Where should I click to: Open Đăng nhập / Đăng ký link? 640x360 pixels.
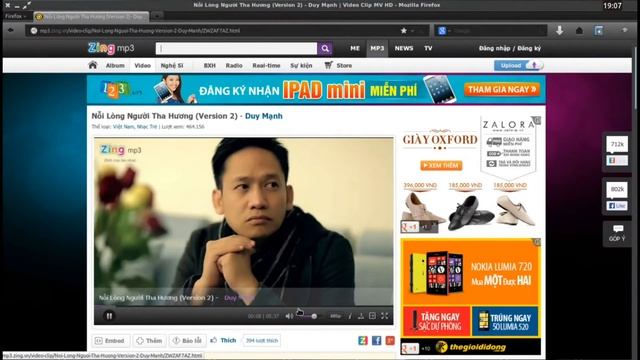coord(509,48)
